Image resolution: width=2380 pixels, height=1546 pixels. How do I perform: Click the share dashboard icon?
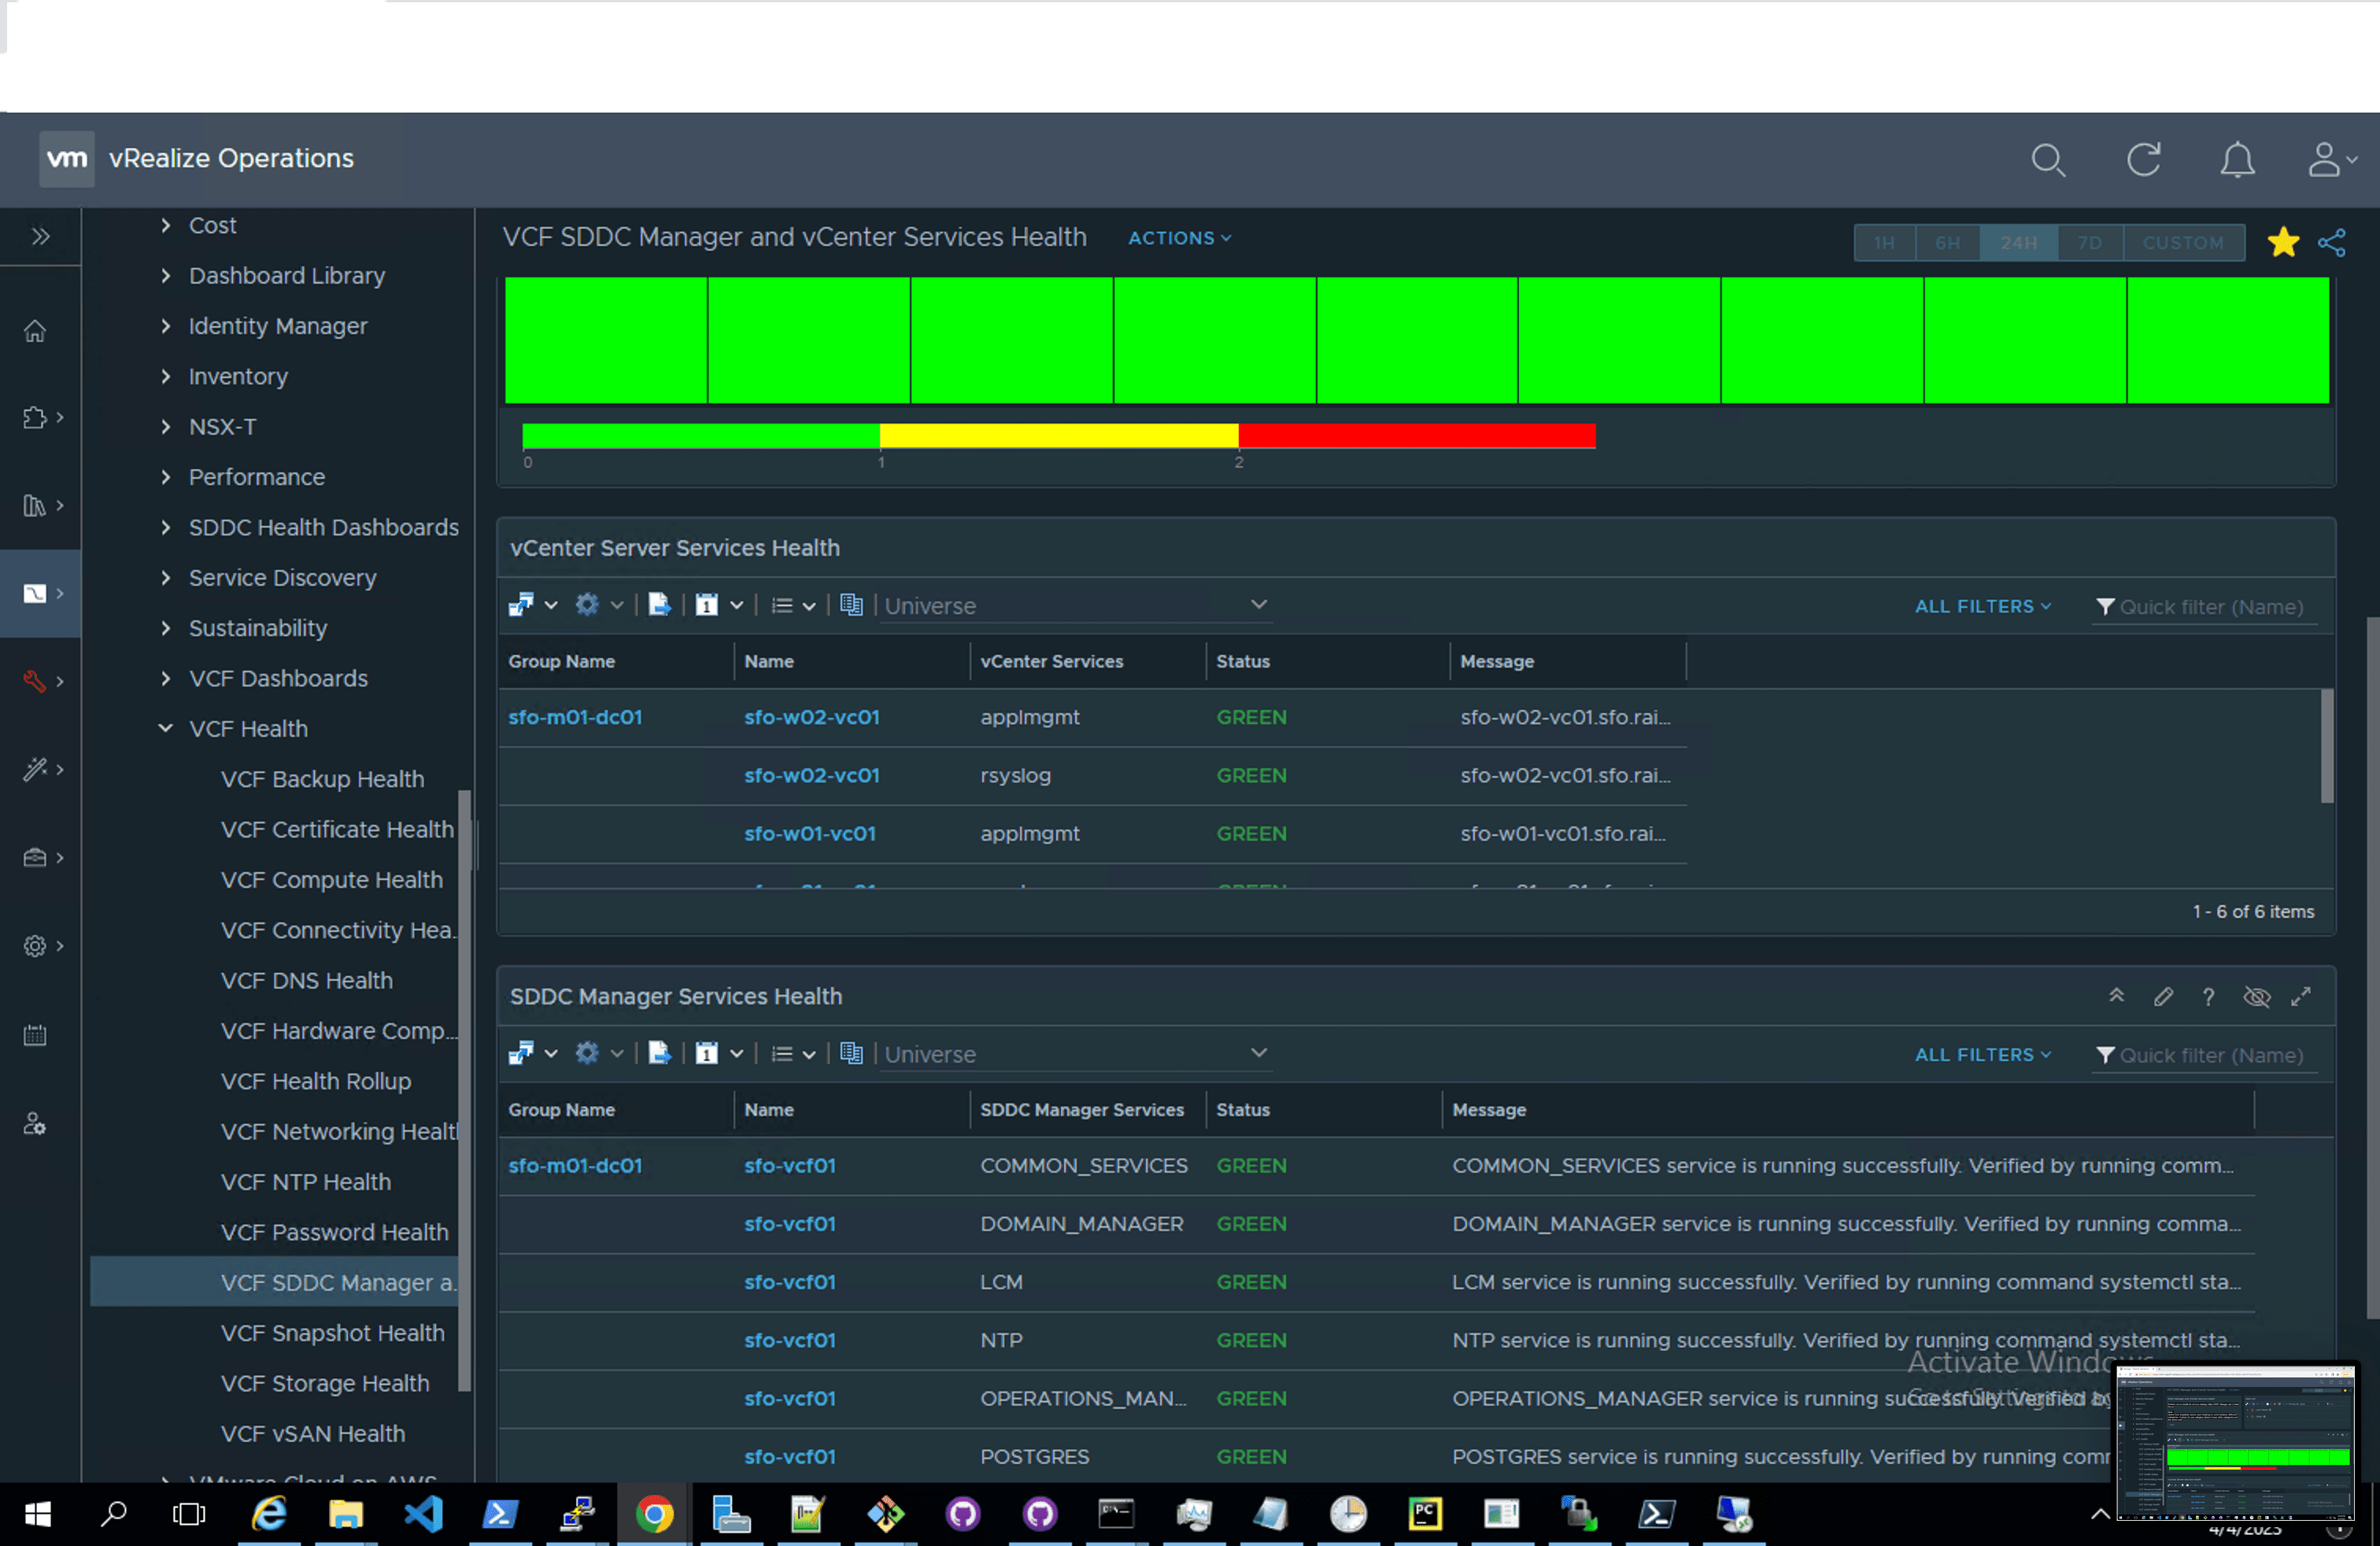2331,243
